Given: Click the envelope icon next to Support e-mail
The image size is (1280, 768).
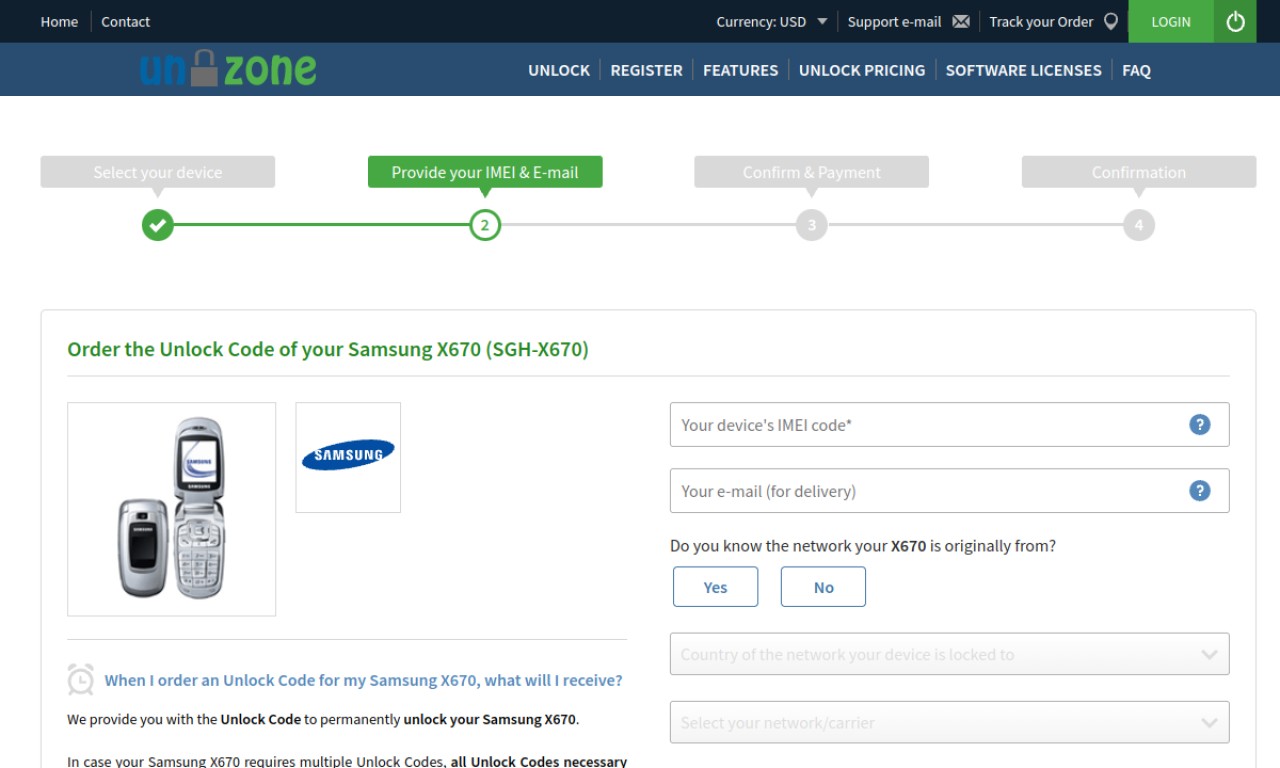Looking at the screenshot, I should (961, 21).
